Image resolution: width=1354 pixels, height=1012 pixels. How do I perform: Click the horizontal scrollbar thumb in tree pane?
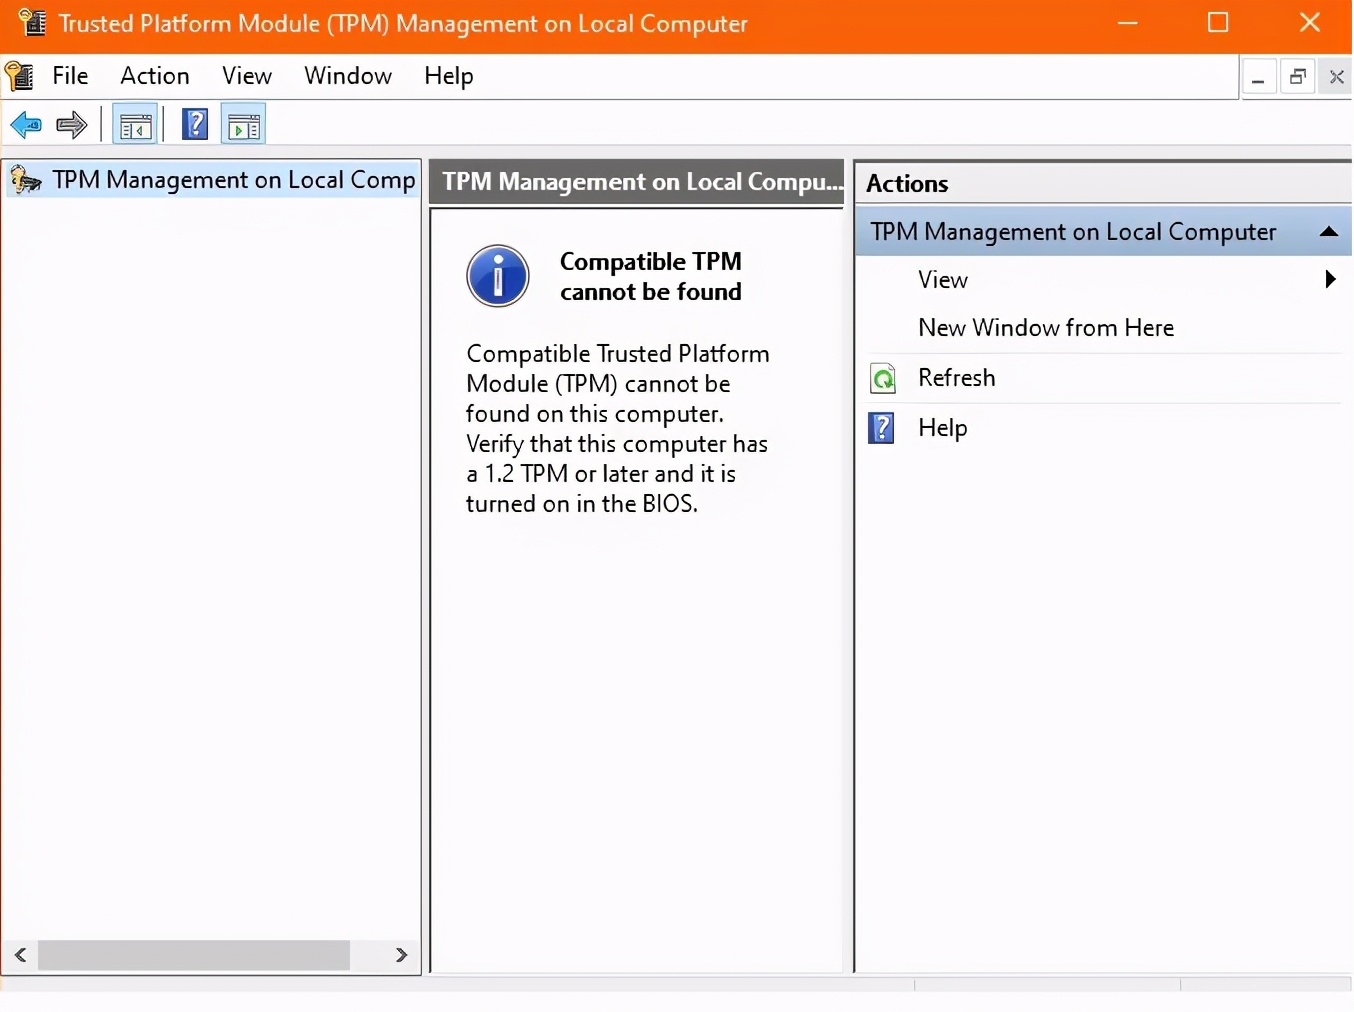click(x=194, y=955)
